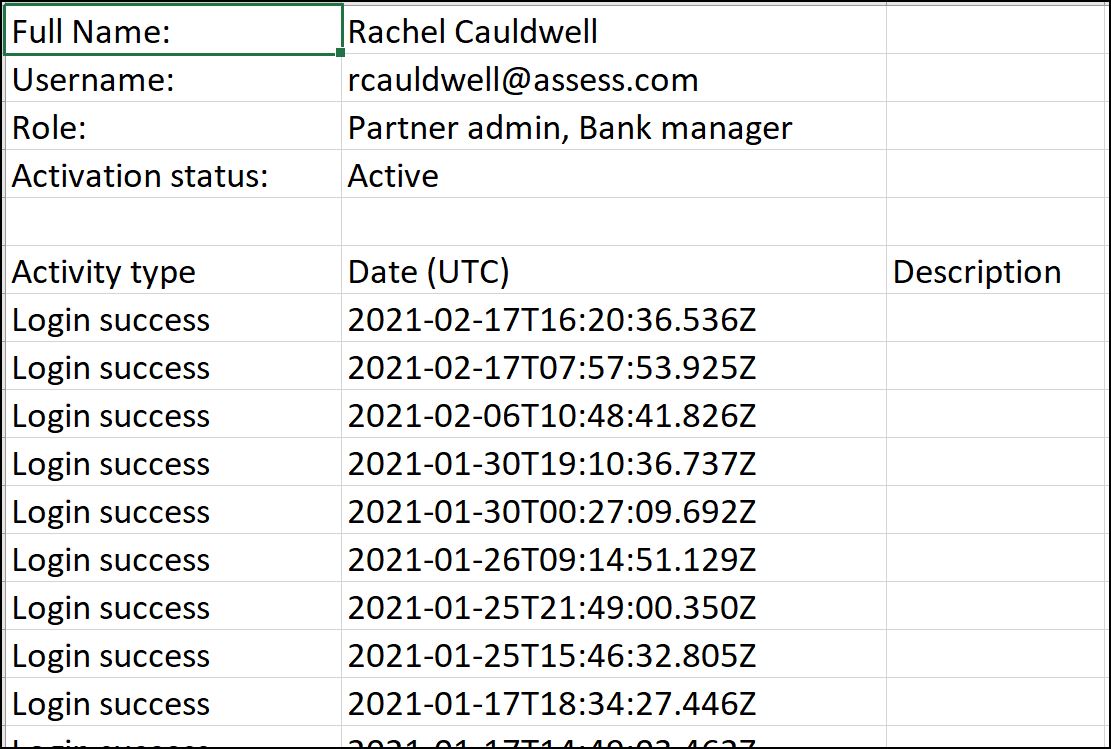Select the 2021-01-26T09:14:51.129Z cell
This screenshot has height=749, width=1111.
point(551,560)
